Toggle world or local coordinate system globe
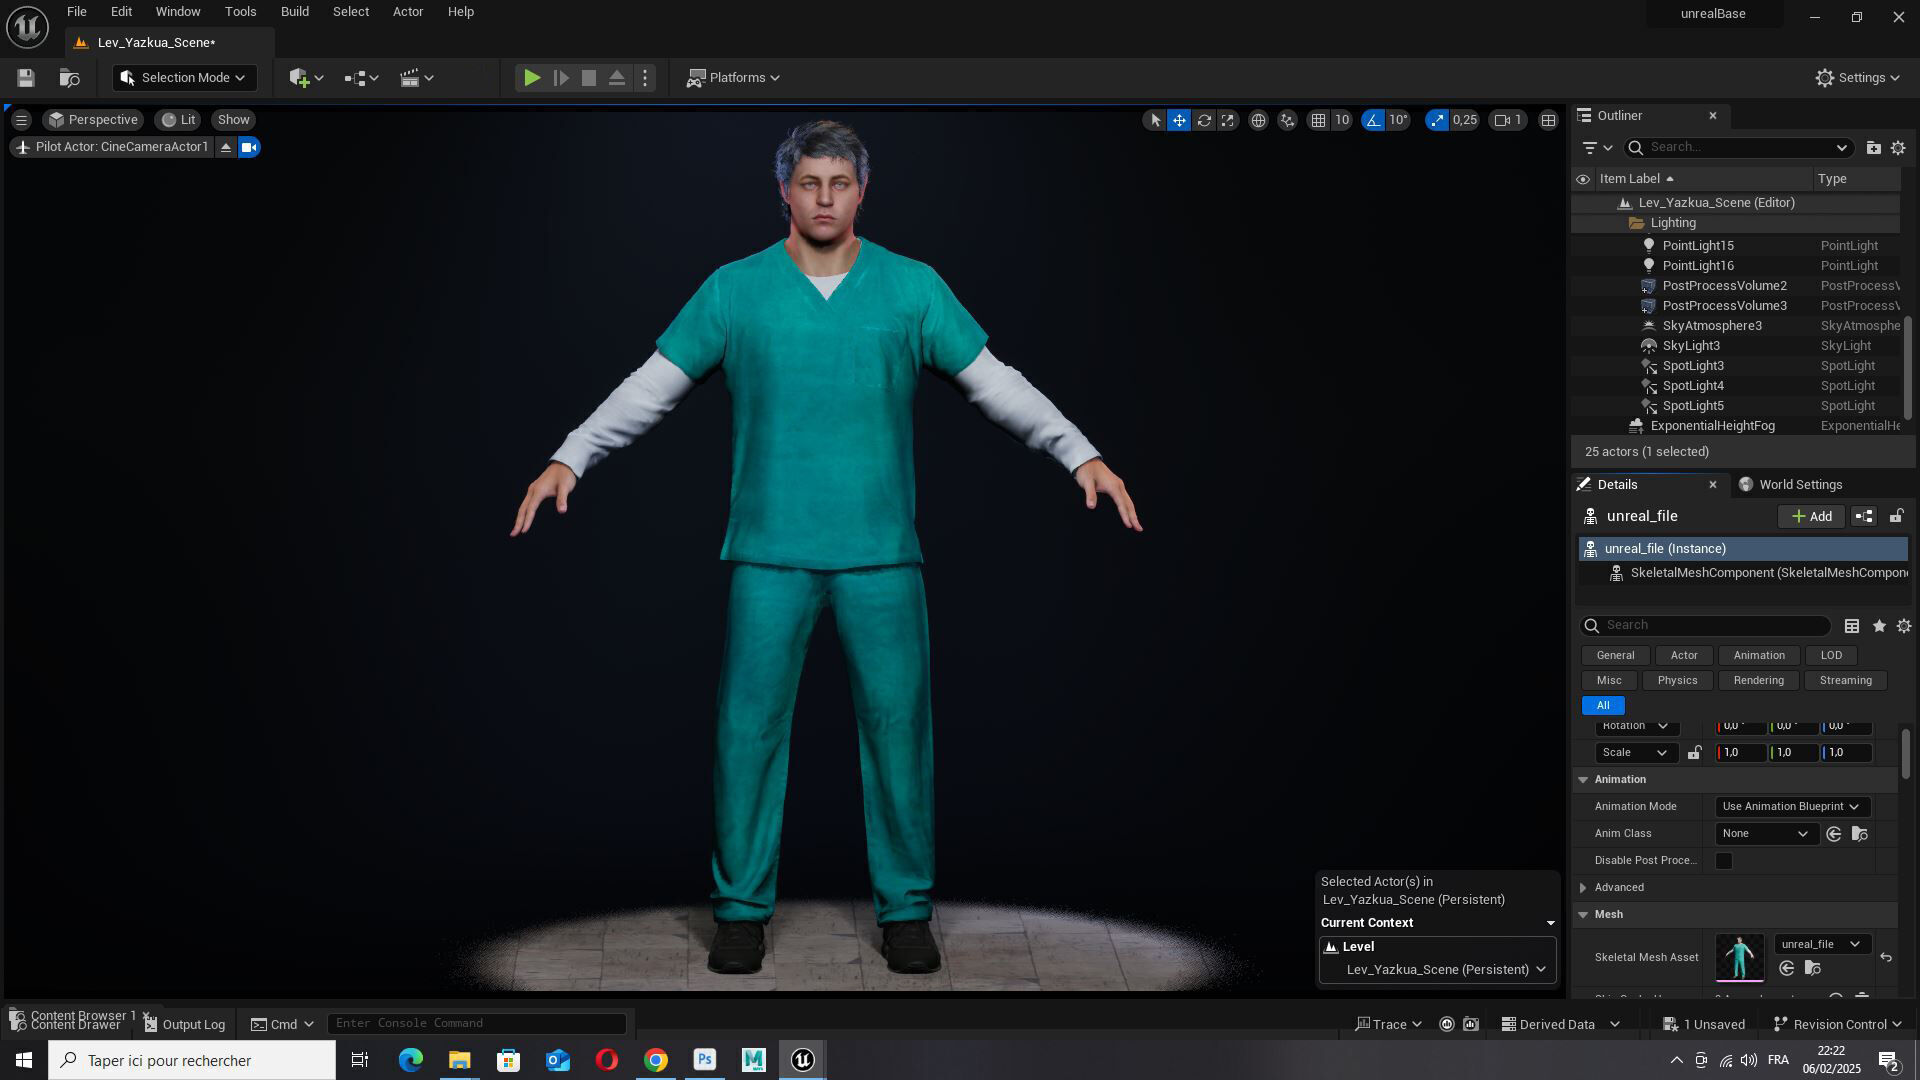This screenshot has width=1920, height=1080. (1258, 120)
